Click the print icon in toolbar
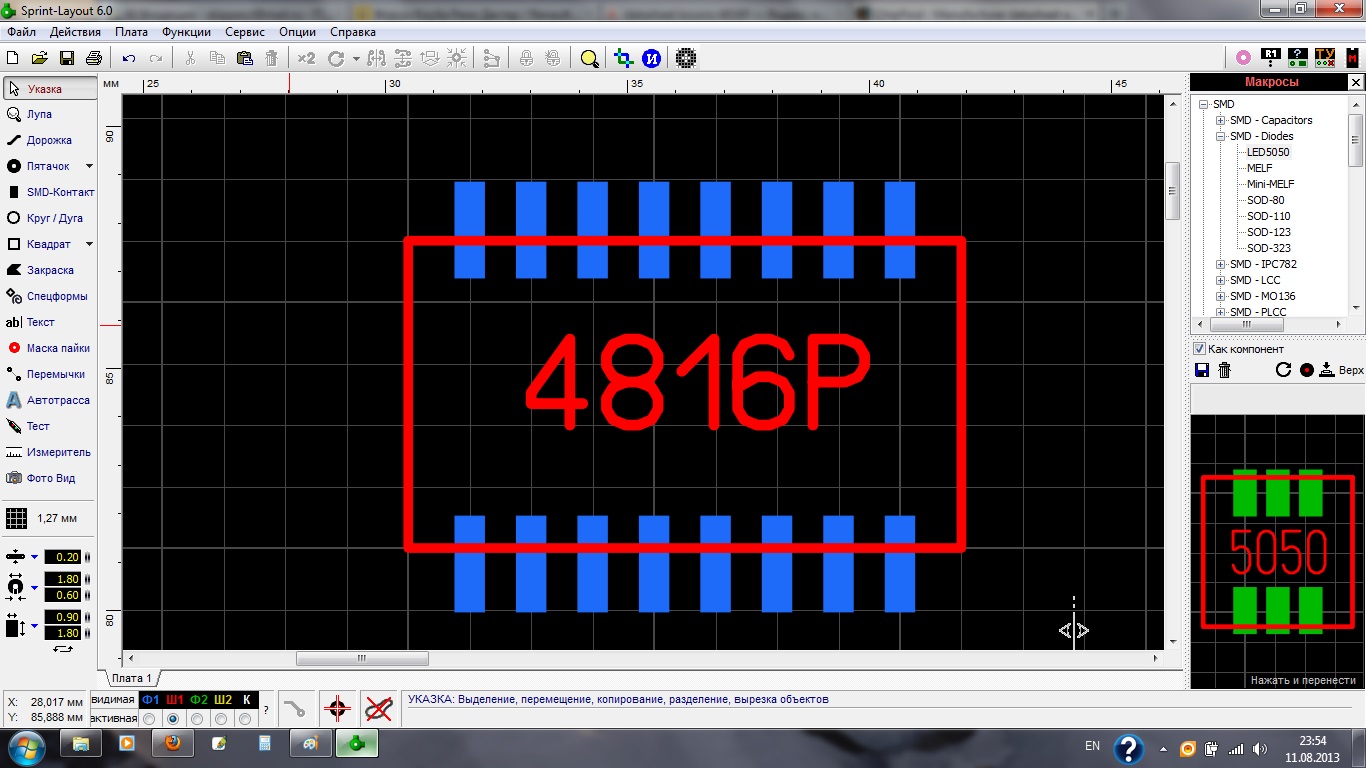Screen dimensions: 1366x768 pyautogui.click(x=94, y=58)
